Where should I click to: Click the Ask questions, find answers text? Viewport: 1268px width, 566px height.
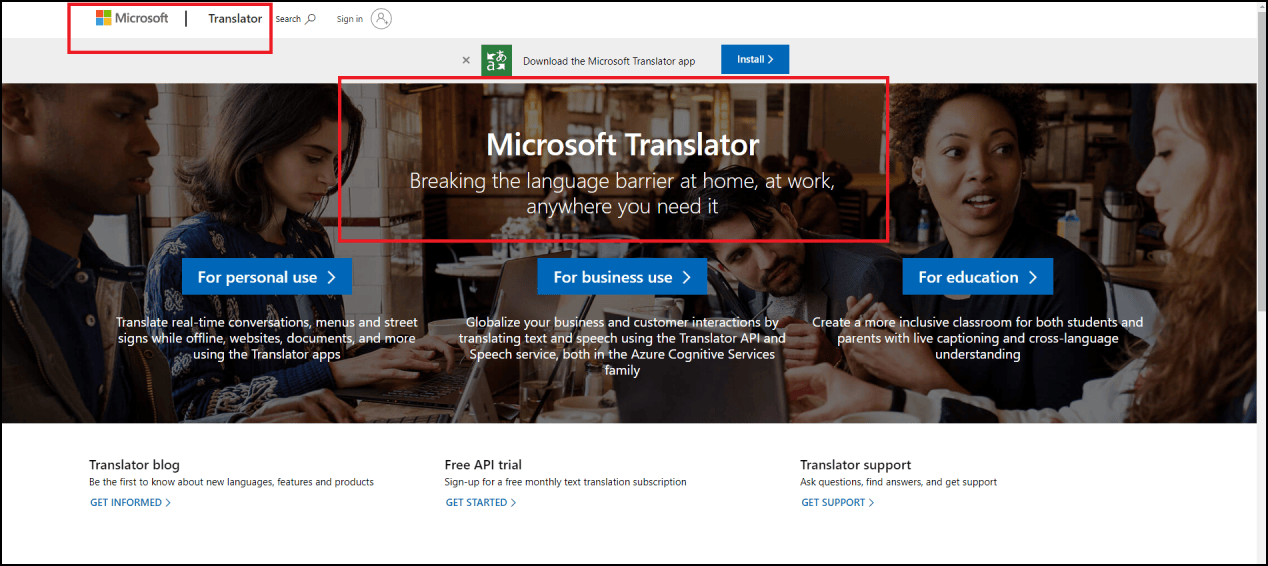(898, 482)
